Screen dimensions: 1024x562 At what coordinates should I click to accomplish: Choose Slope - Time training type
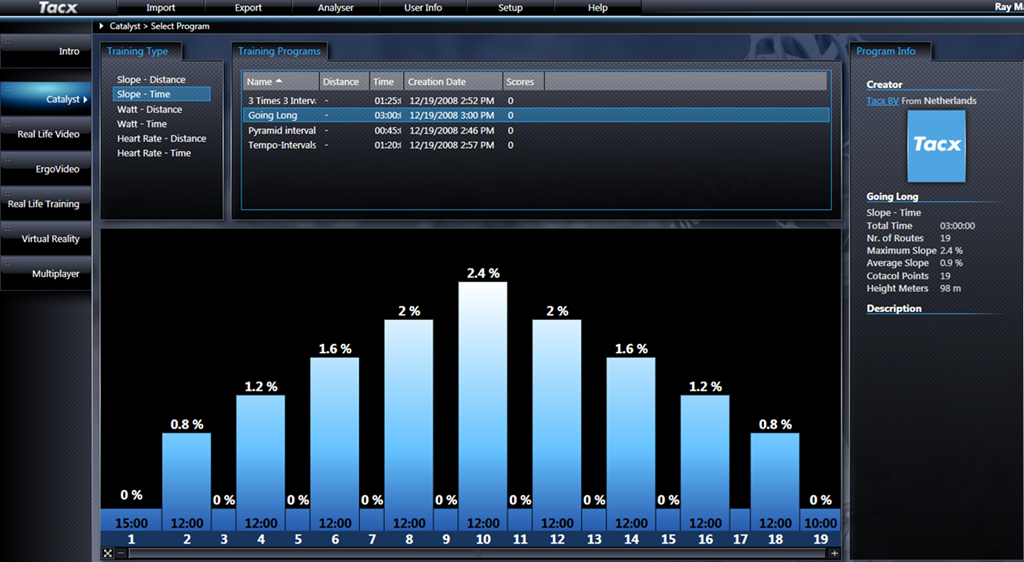tap(161, 94)
